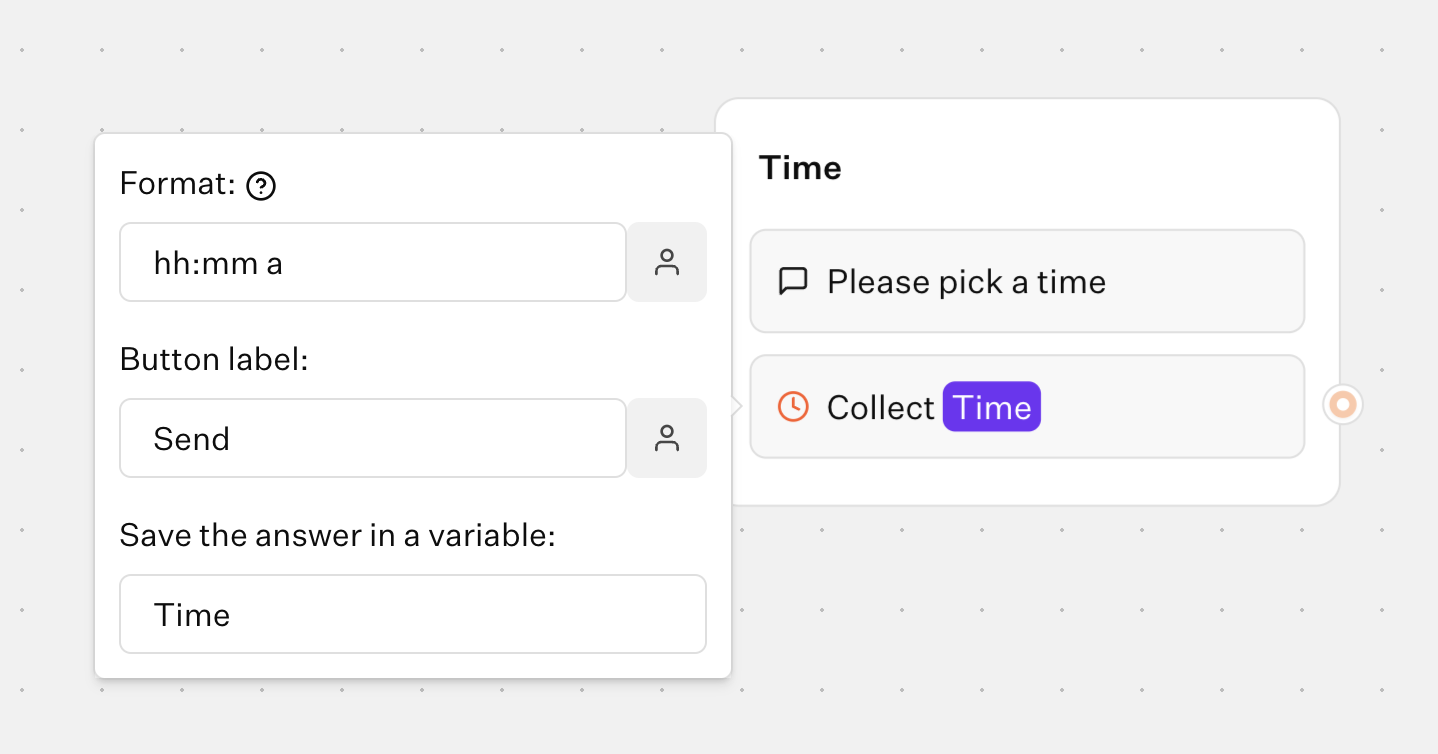Viewport: 1438px width, 754px height.
Task: Focus the Button label field containing Send
Action: (x=373, y=438)
